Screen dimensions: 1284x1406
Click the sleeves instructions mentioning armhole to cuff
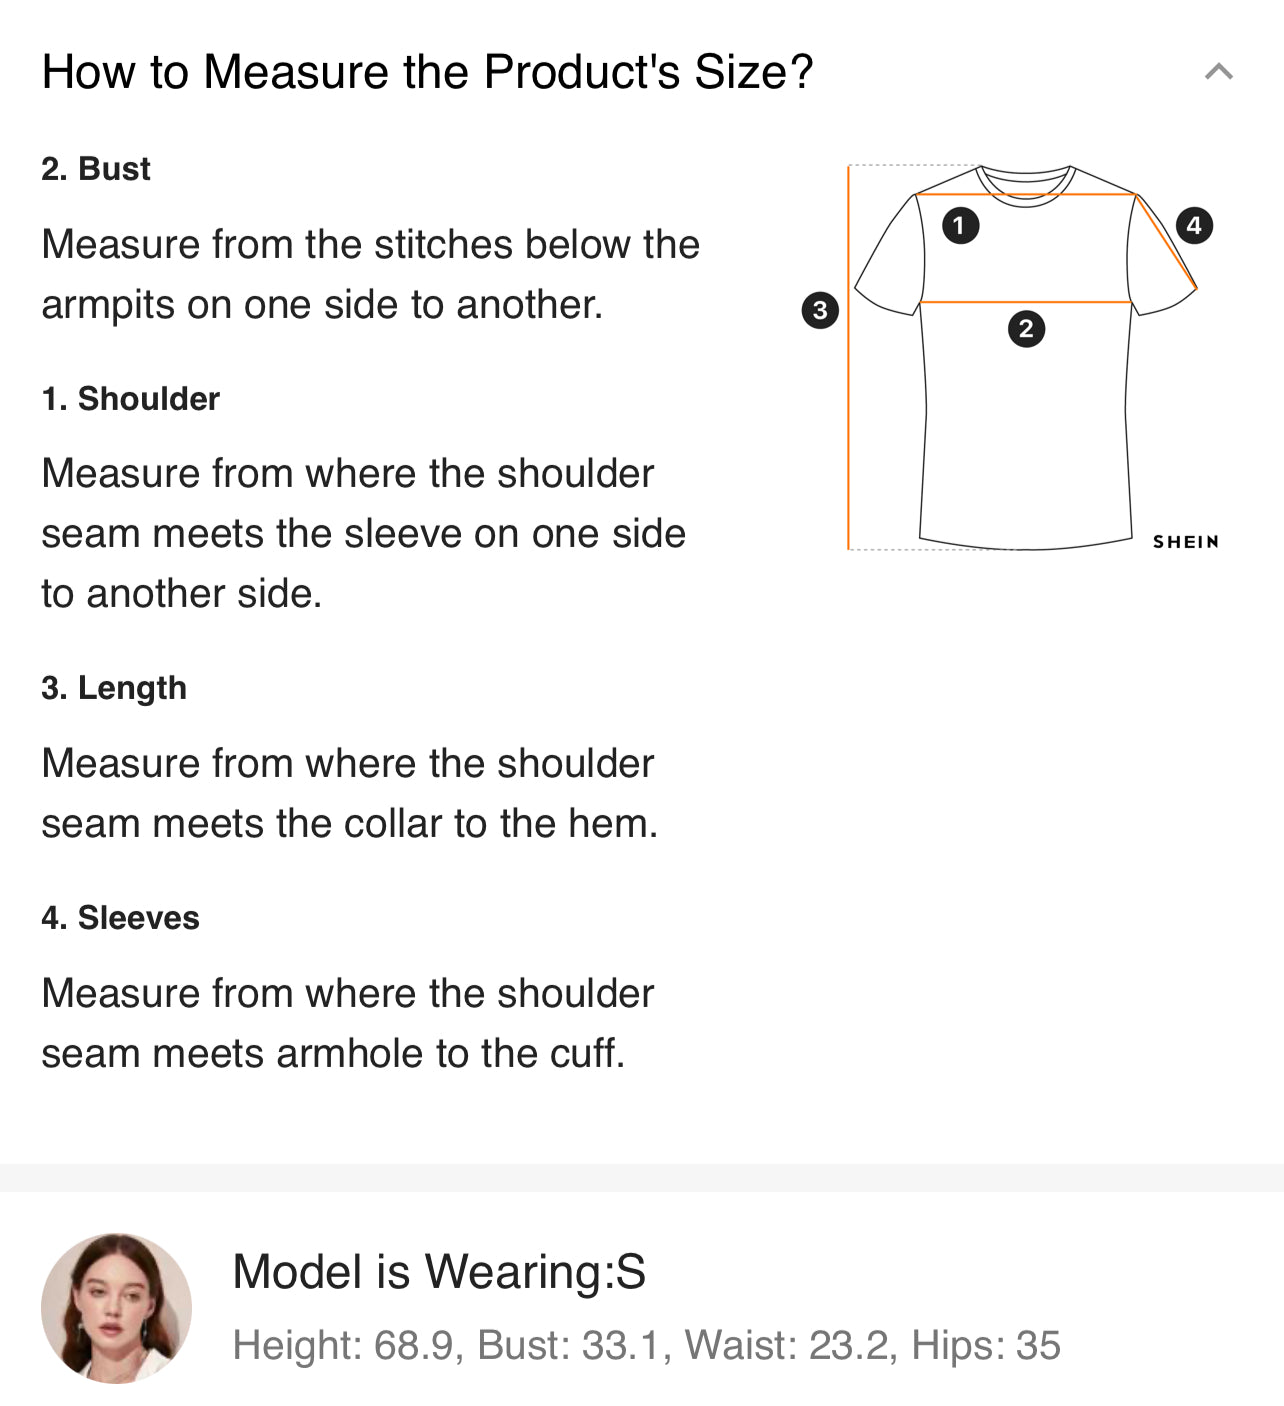[x=347, y=1023]
